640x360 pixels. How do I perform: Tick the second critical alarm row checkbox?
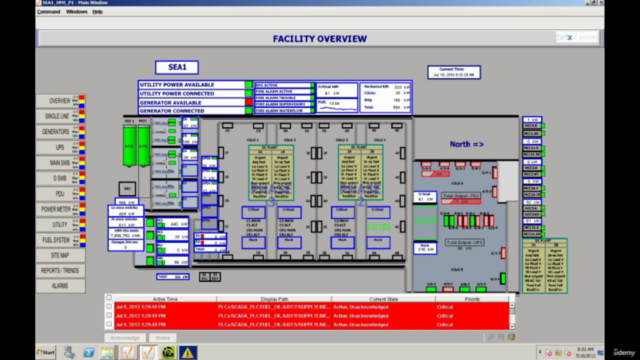coord(109,316)
